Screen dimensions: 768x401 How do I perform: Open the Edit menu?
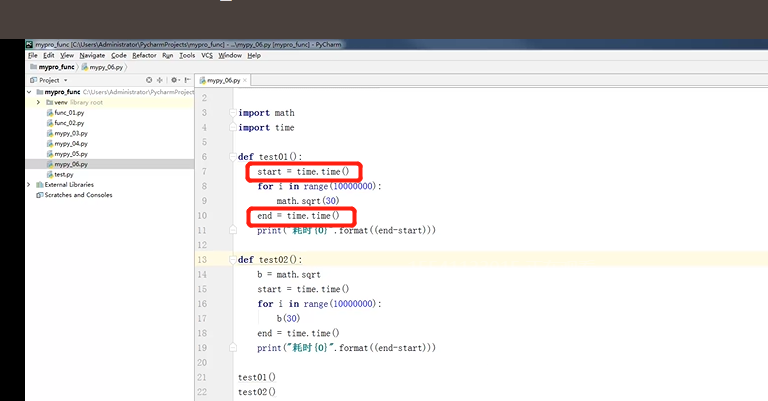(48, 56)
